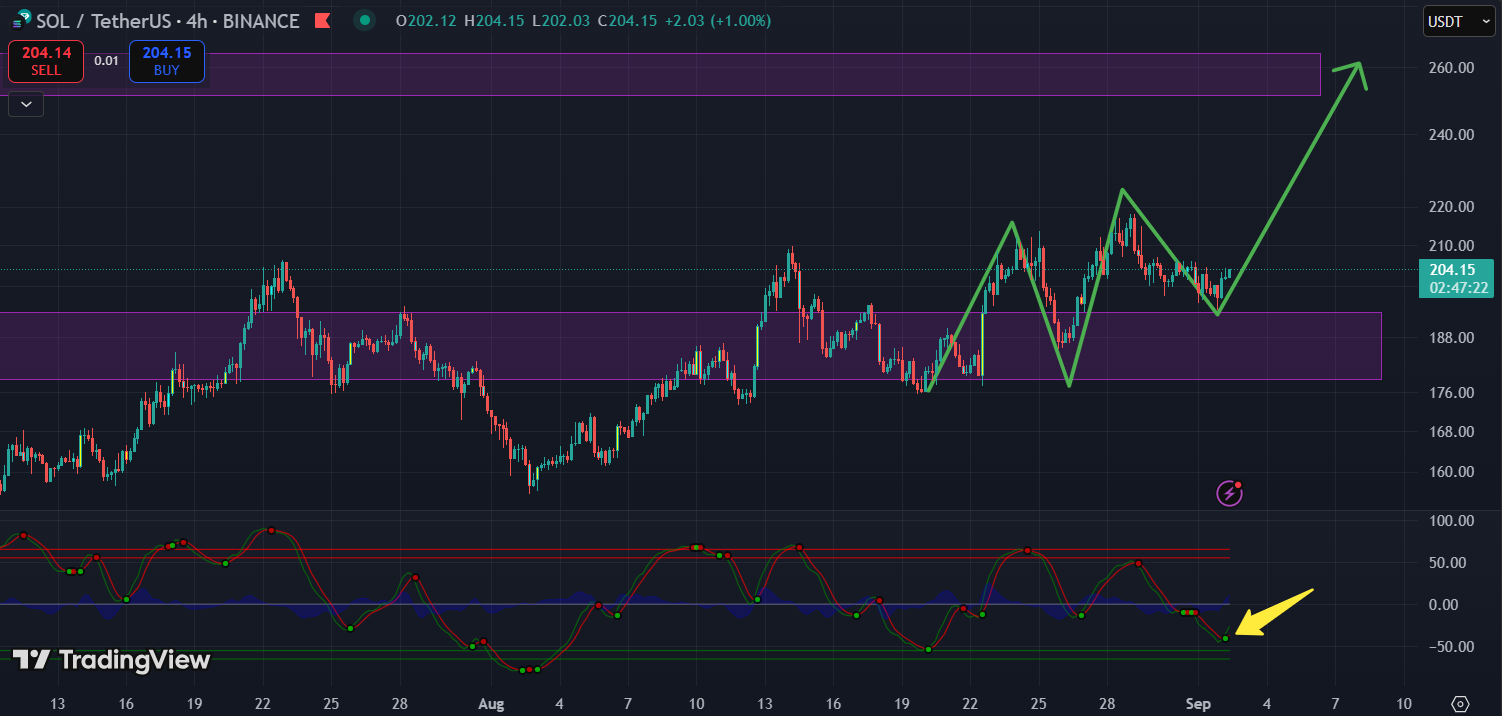This screenshot has width=1502, height=716.
Task: Expand the indicator legend chevron below SELL
Action: [25, 104]
